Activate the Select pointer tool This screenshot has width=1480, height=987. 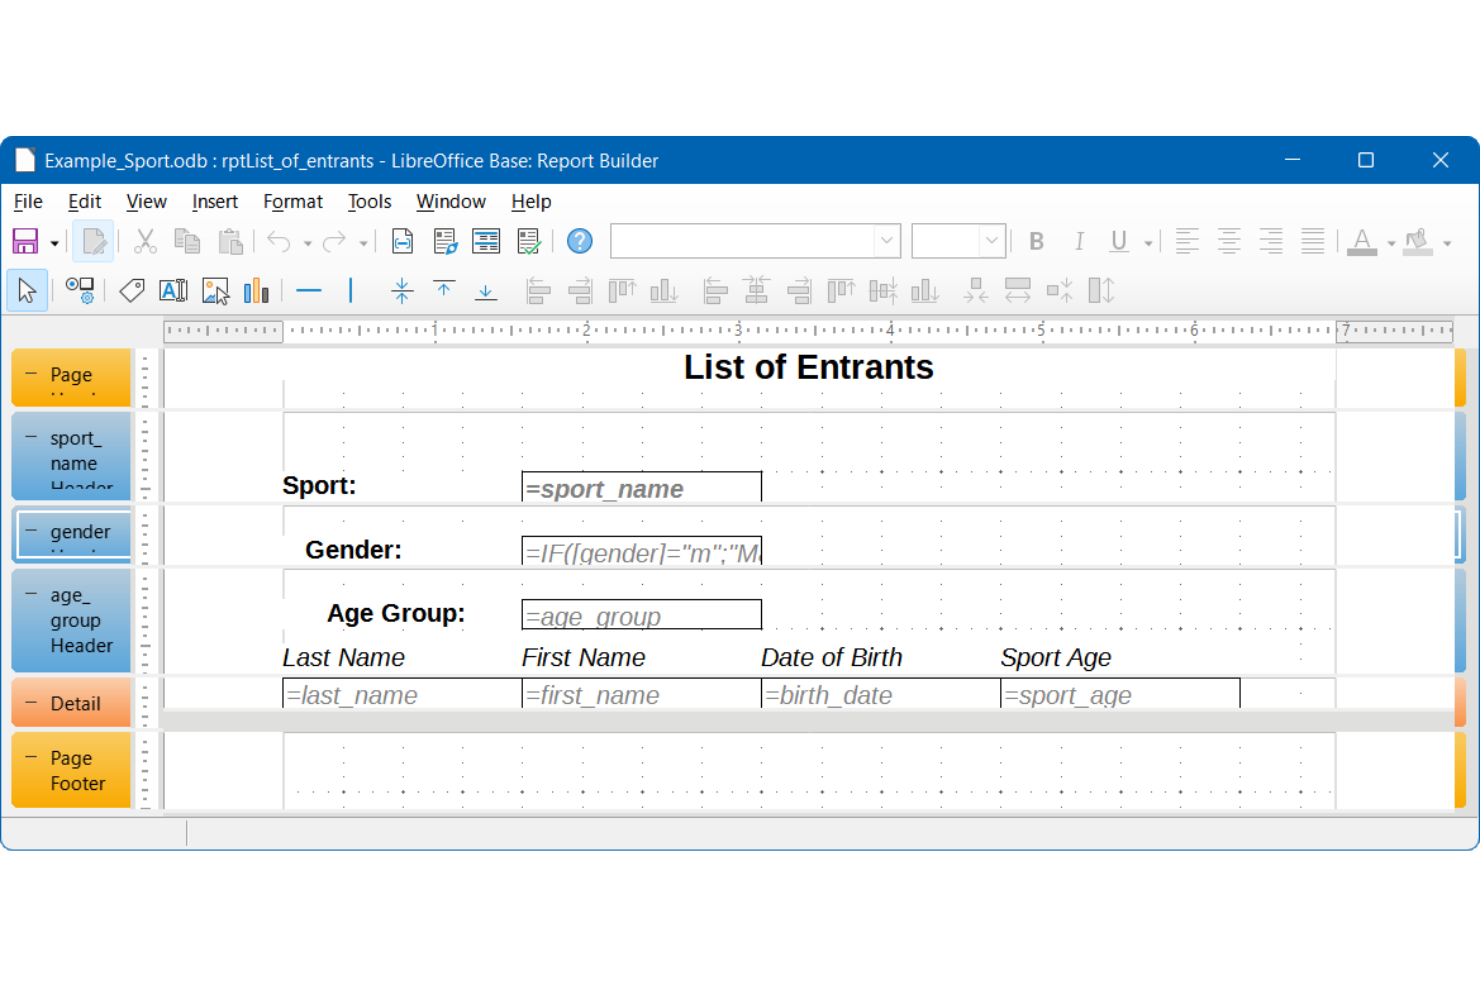point(27,290)
